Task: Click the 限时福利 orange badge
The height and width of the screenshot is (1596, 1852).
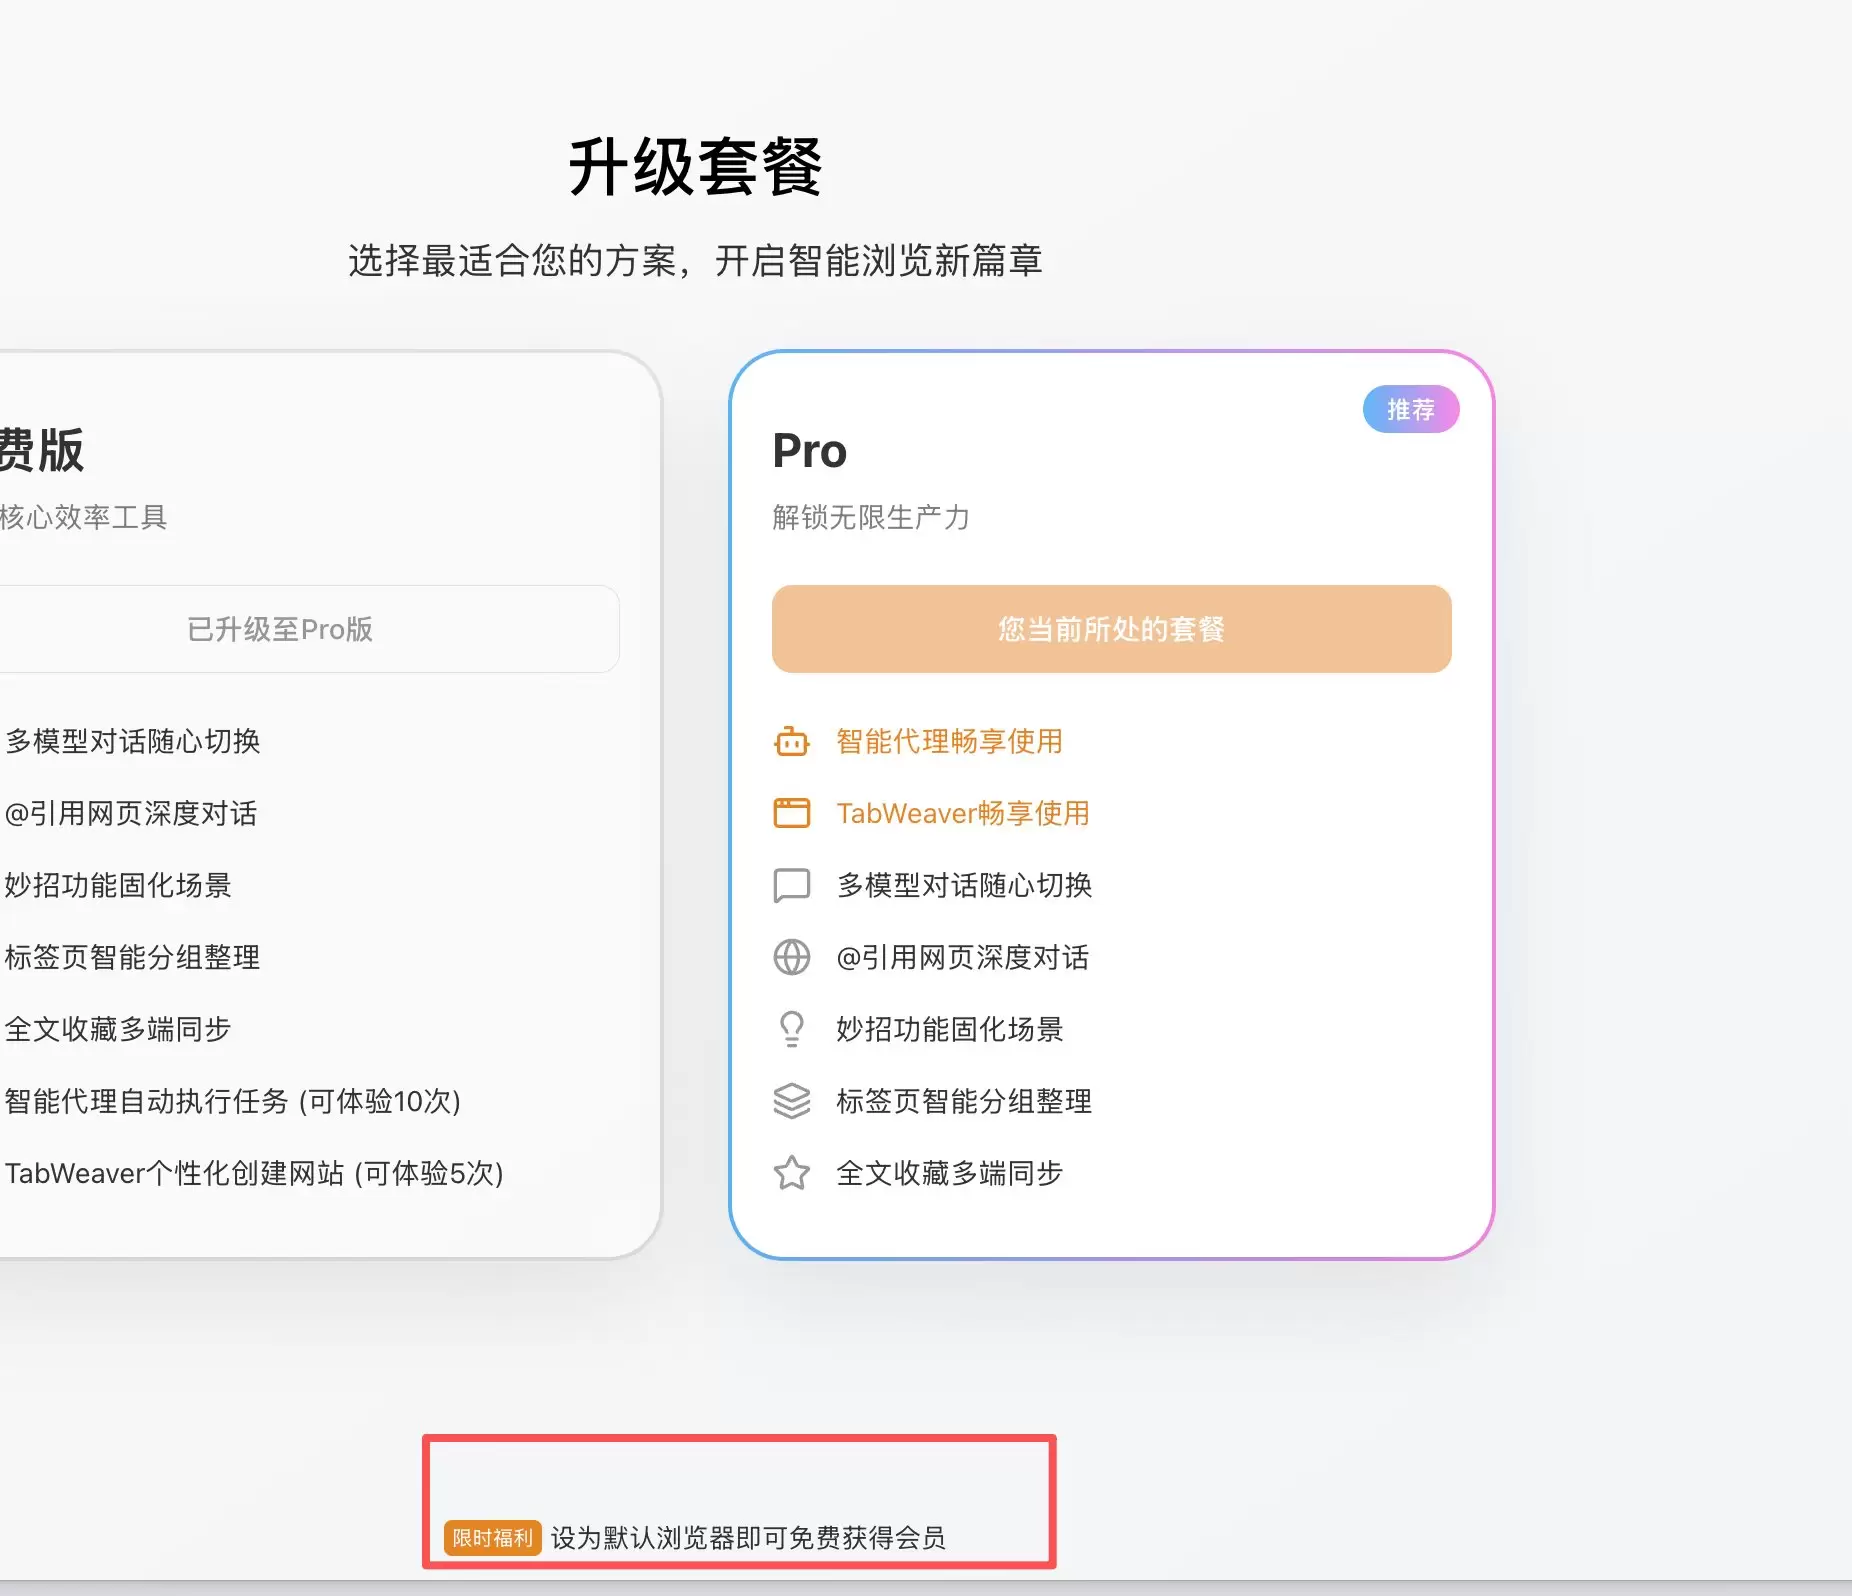Action: tap(491, 1540)
